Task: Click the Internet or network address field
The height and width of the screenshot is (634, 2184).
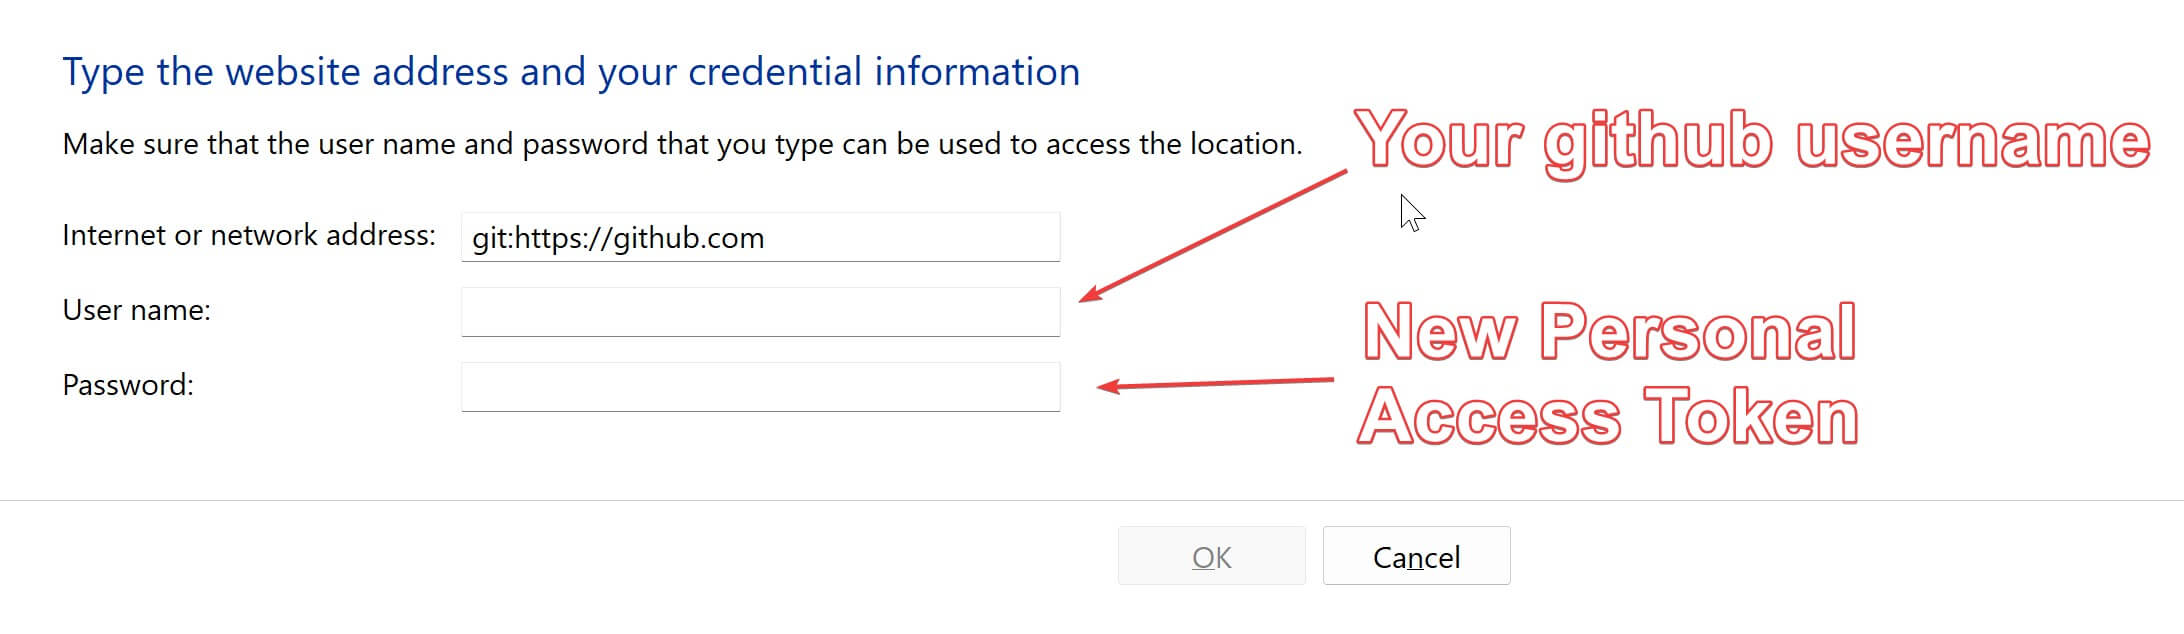Action: (x=760, y=237)
